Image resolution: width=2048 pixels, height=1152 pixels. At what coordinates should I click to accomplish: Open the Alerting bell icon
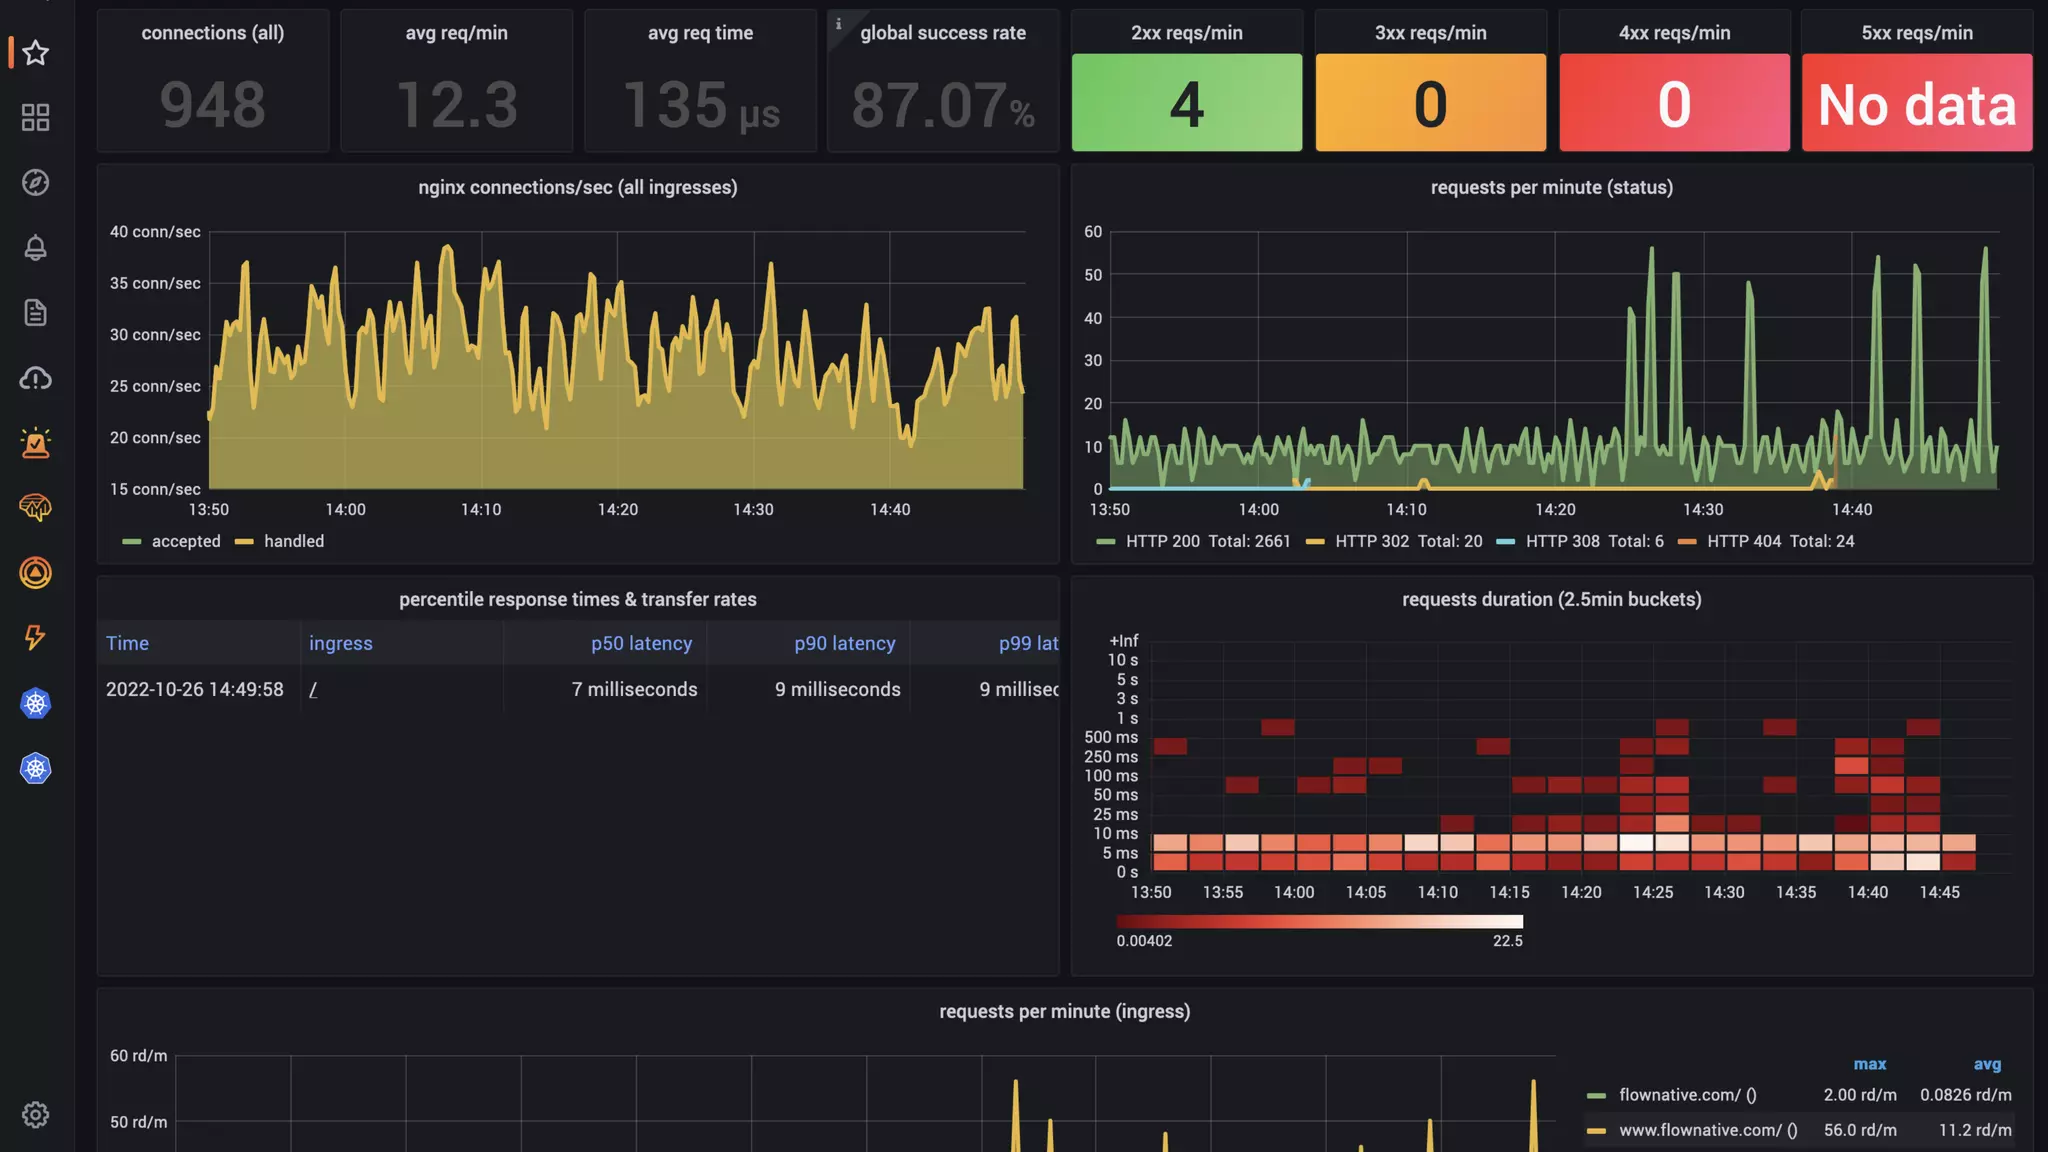(36, 248)
